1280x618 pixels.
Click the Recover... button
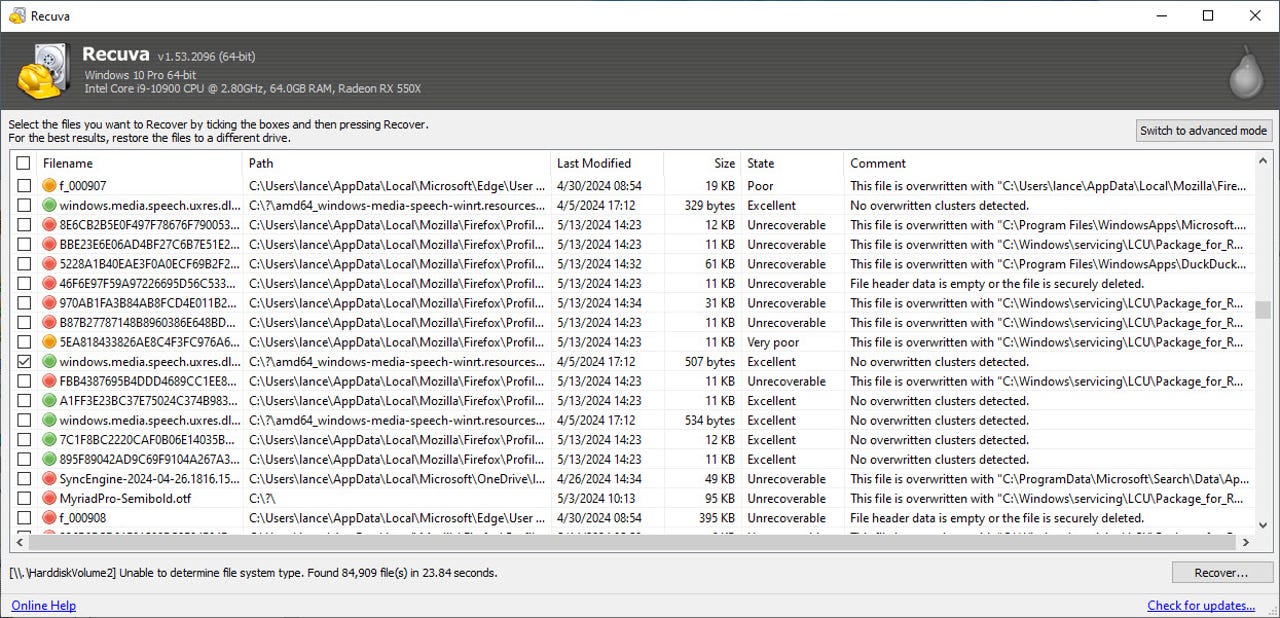(x=1221, y=573)
